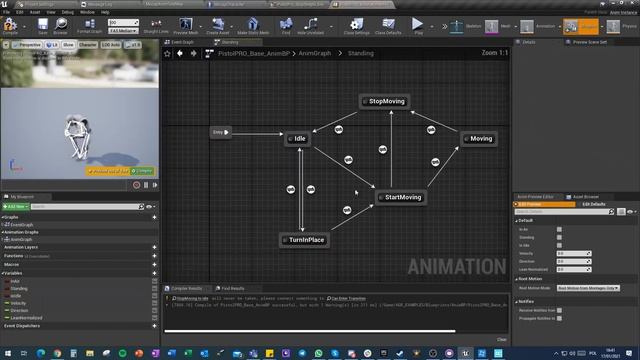Collapse the Notifies section
Viewport: 640px width, 360px height.
[516, 302]
